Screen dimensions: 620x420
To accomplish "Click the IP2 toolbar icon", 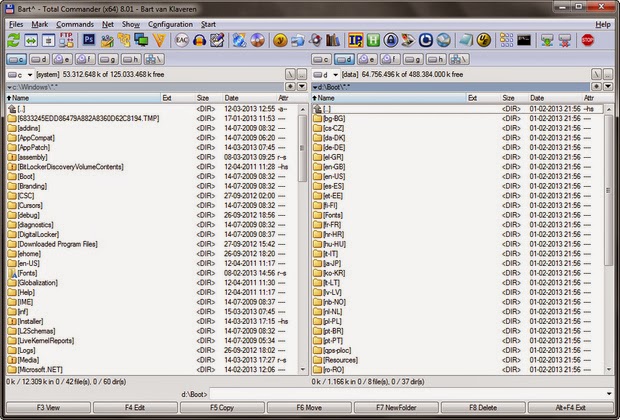I will [x=355, y=40].
